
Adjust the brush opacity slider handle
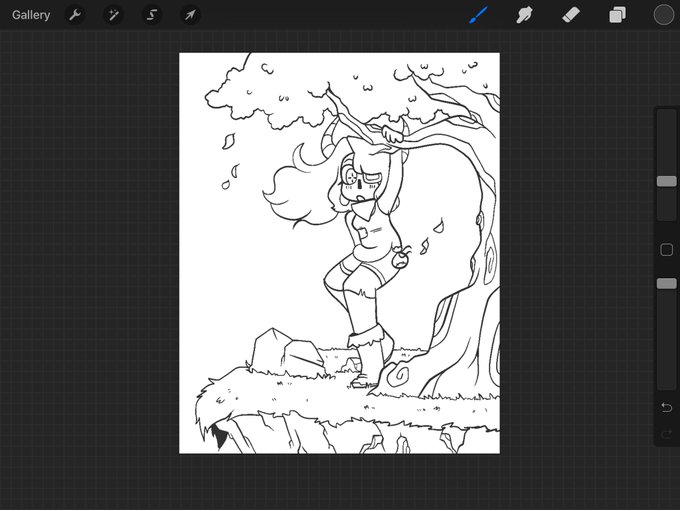coord(667,283)
